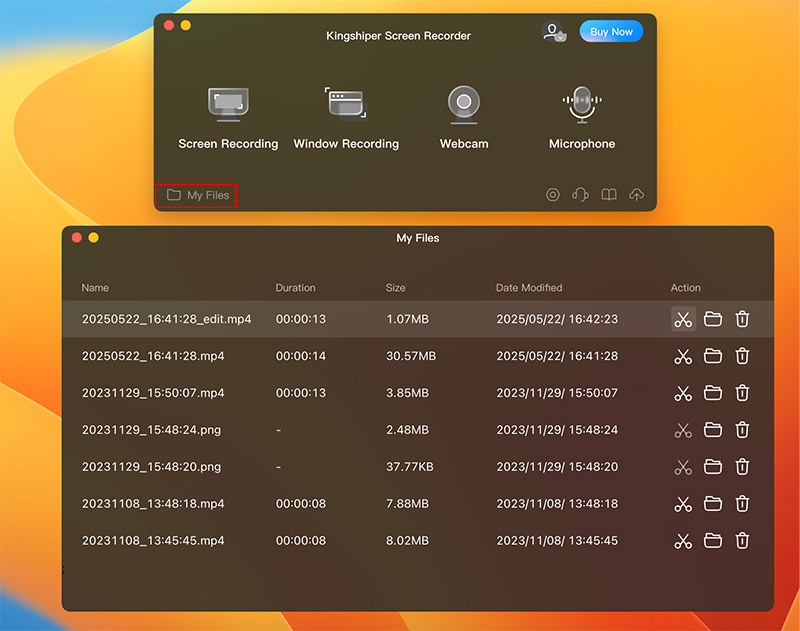Open the user account icon
800x631 pixels.
(553, 32)
